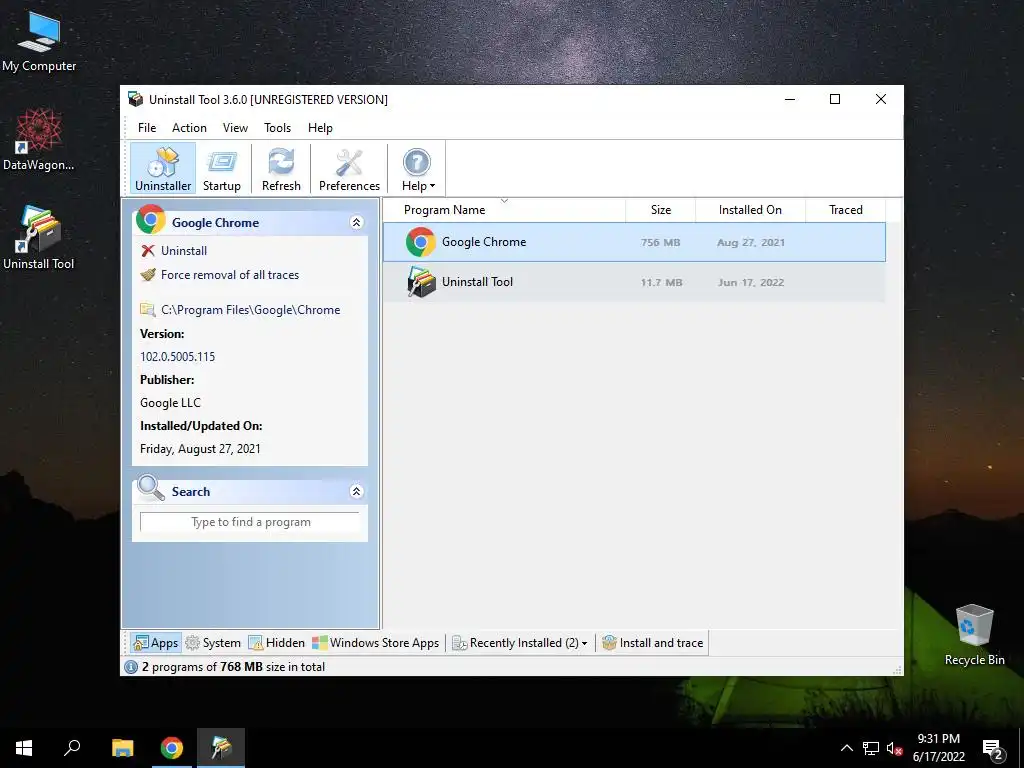Click the version 102.0.5005.115 text
This screenshot has width=1024, height=768.
[x=178, y=357]
